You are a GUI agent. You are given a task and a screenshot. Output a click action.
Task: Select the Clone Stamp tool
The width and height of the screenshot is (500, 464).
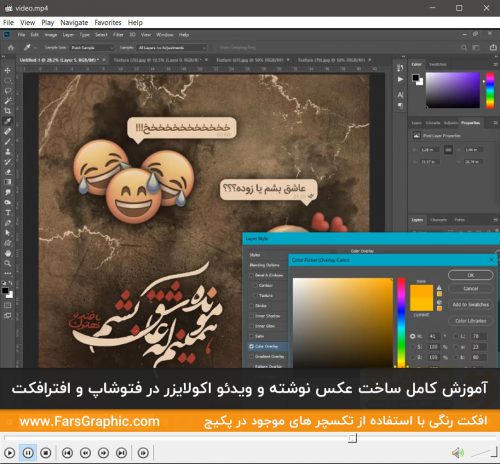[7, 152]
